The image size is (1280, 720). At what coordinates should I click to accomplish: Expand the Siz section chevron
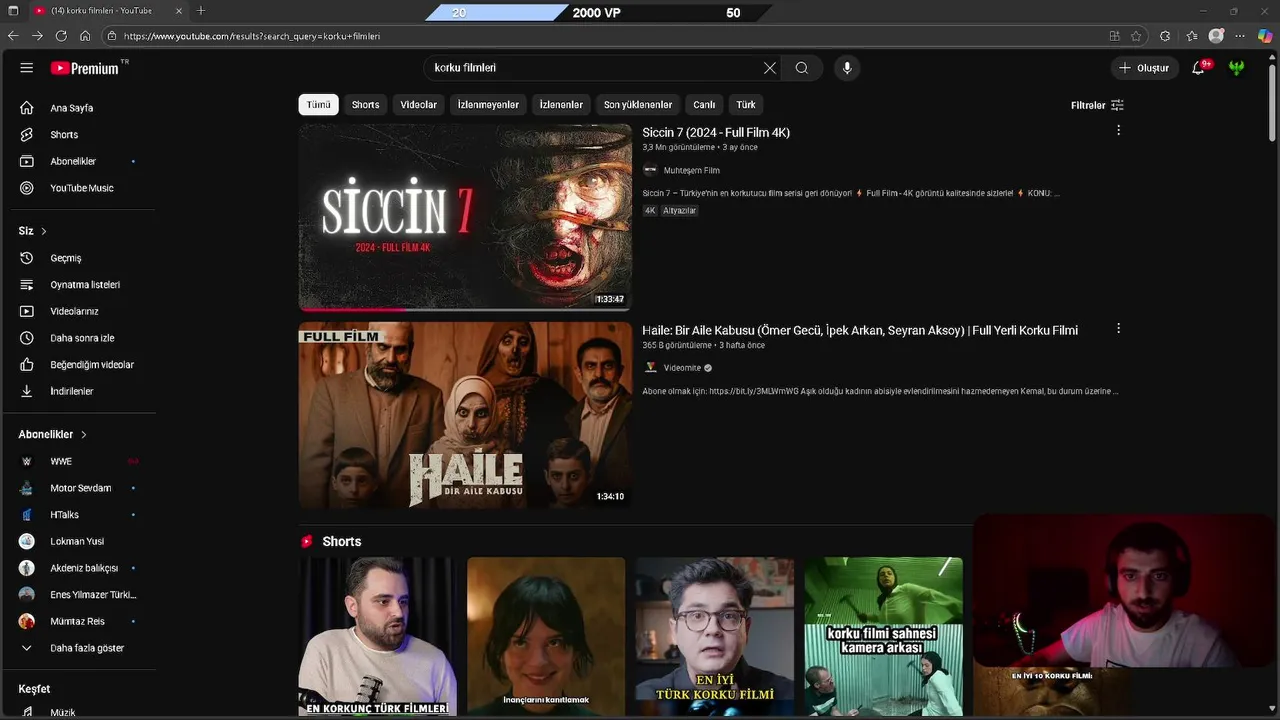(44, 231)
